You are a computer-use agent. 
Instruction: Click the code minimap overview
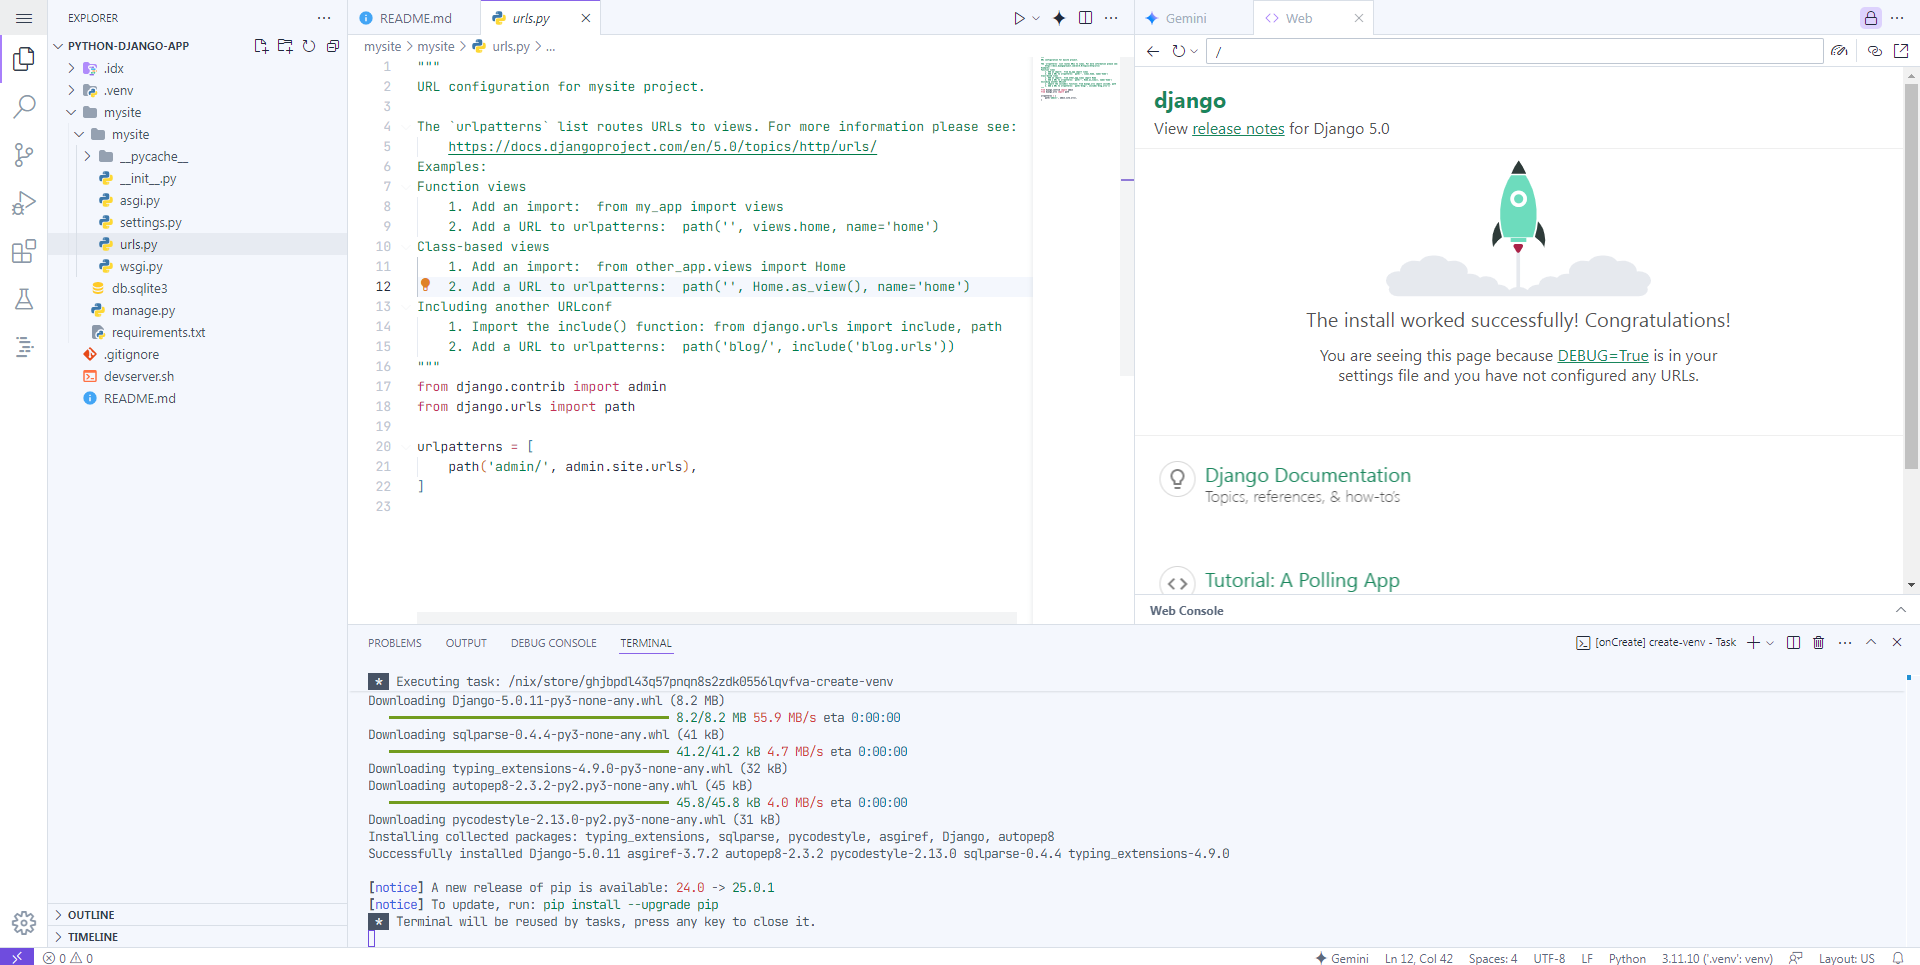tap(1079, 78)
